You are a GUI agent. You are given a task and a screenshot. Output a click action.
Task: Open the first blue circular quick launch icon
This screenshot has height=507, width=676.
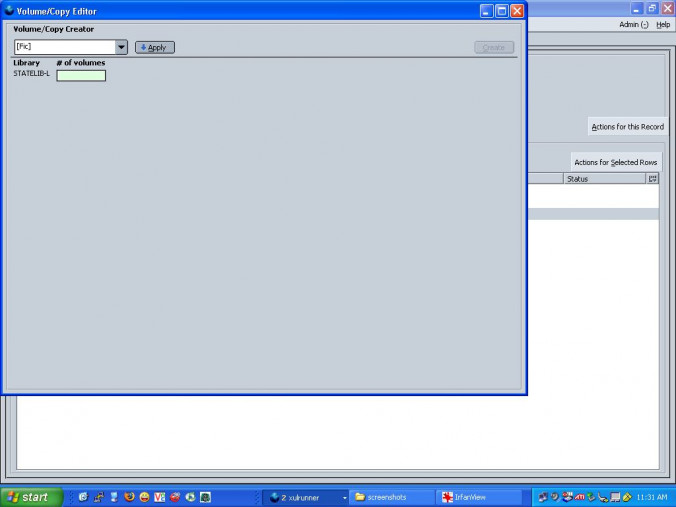[x=83, y=497]
